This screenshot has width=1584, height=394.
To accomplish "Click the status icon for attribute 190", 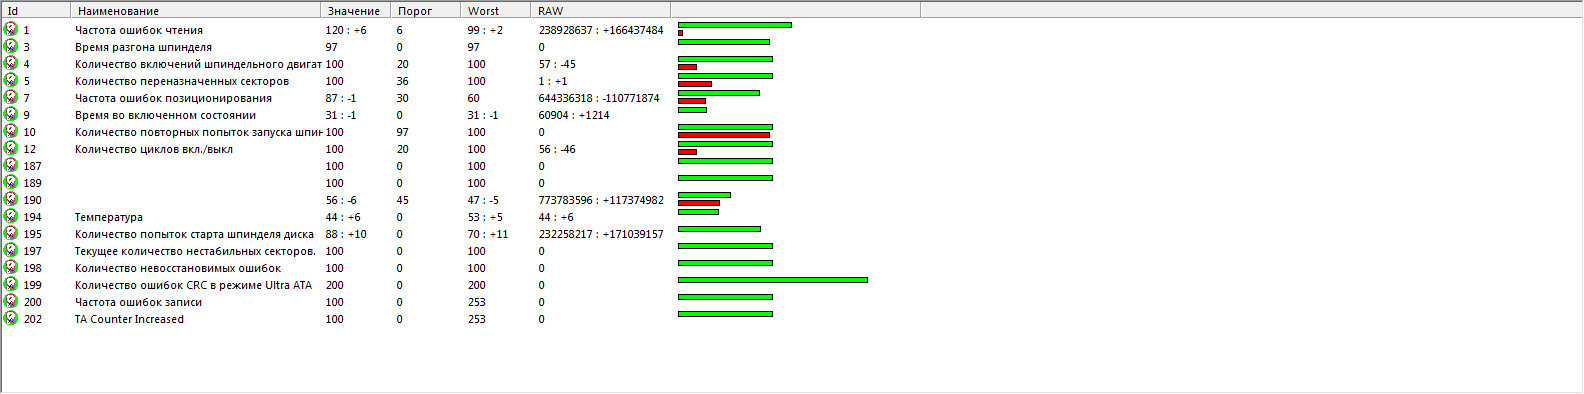I will click(11, 199).
